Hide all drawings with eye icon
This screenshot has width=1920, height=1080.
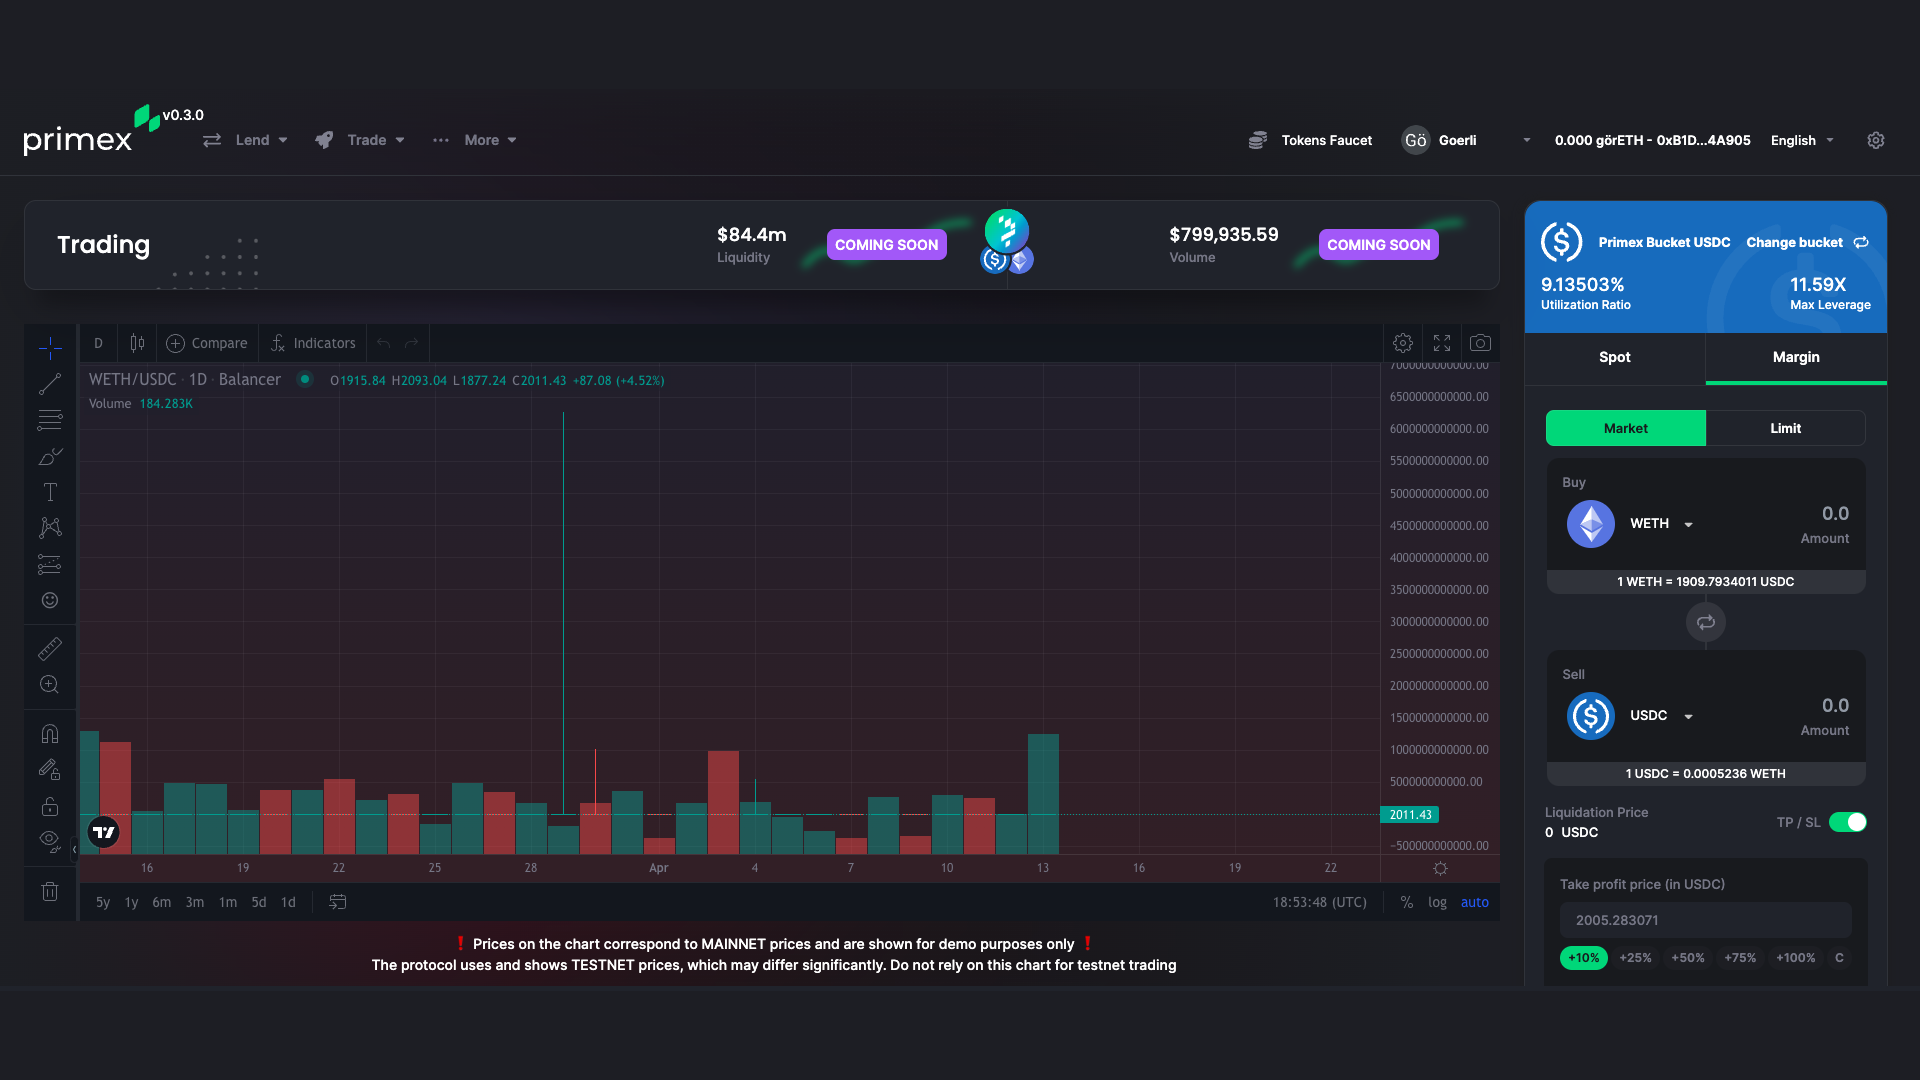pyautogui.click(x=49, y=839)
